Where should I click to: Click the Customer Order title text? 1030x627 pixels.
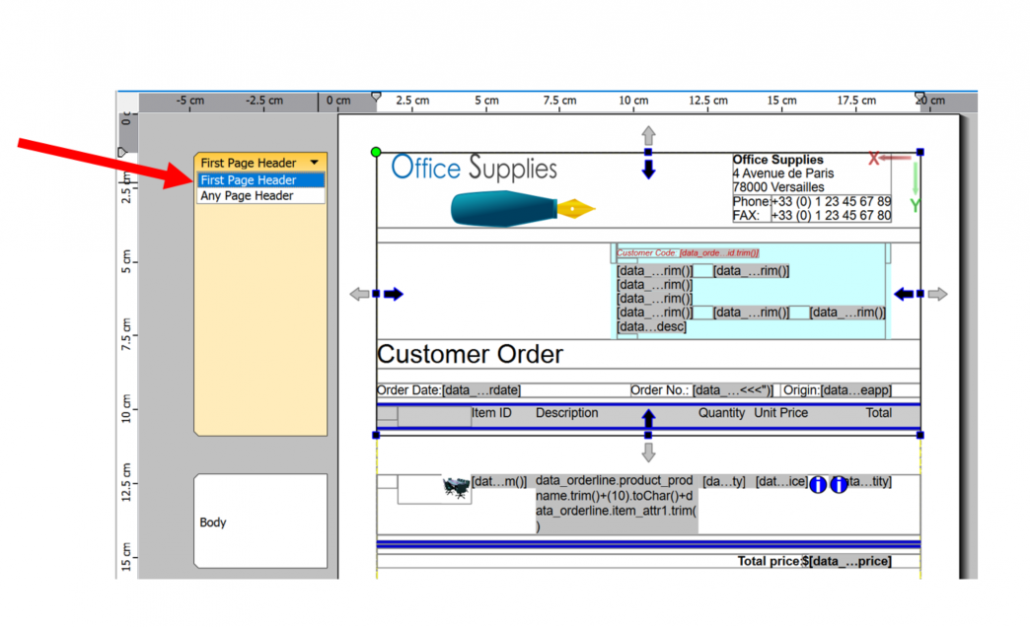coord(470,354)
